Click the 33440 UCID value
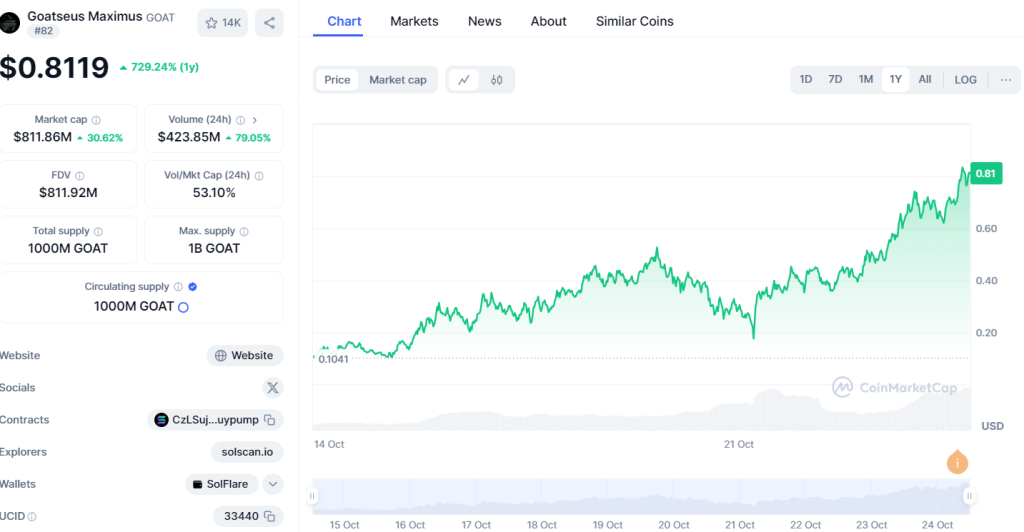This screenshot has height=532, width=1024. pyautogui.click(x=241, y=516)
